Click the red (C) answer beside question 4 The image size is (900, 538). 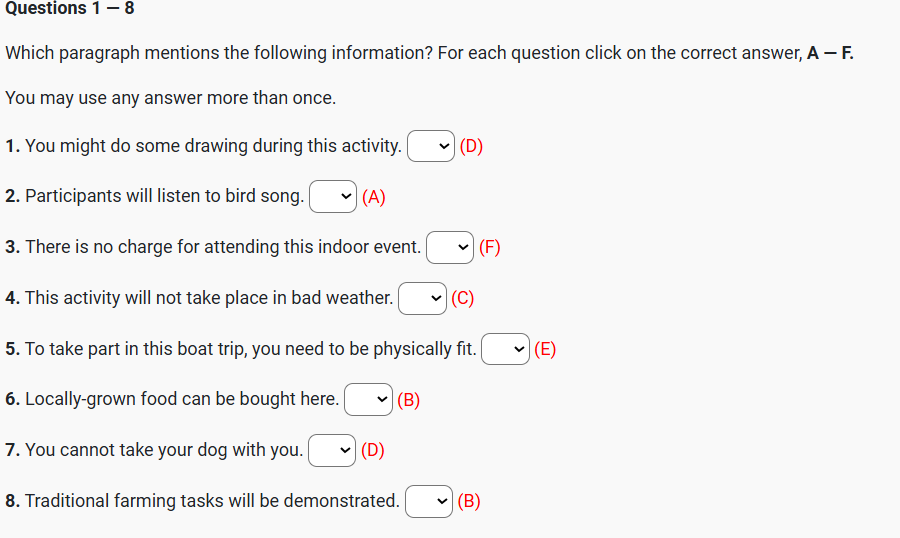tap(463, 298)
